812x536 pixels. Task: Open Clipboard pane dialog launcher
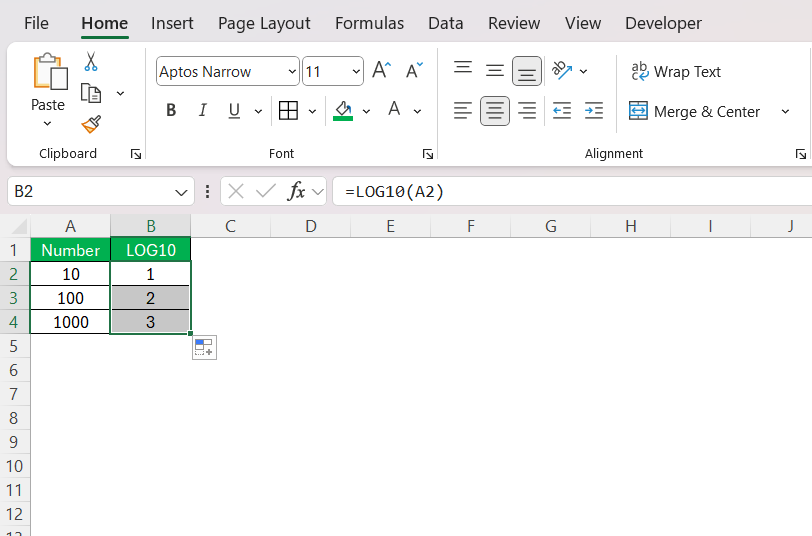tap(136, 154)
